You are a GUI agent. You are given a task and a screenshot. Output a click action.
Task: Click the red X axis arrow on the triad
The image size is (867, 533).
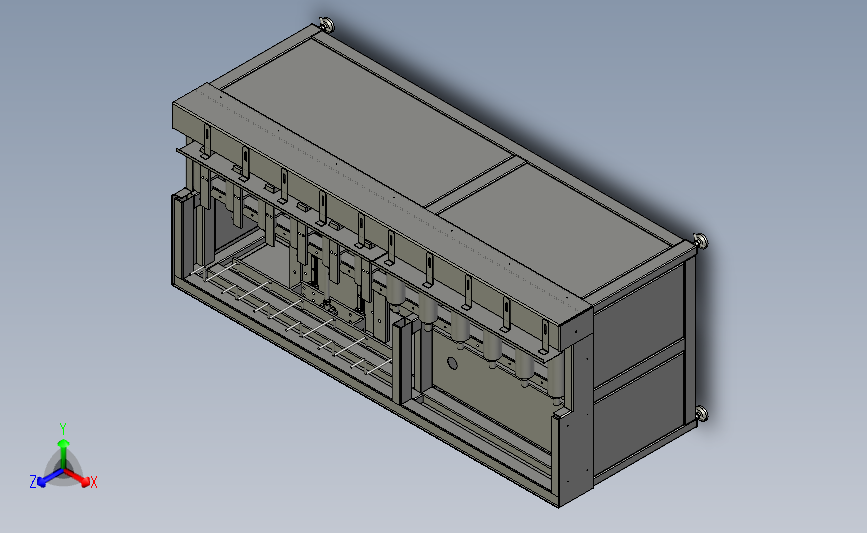pos(77,477)
